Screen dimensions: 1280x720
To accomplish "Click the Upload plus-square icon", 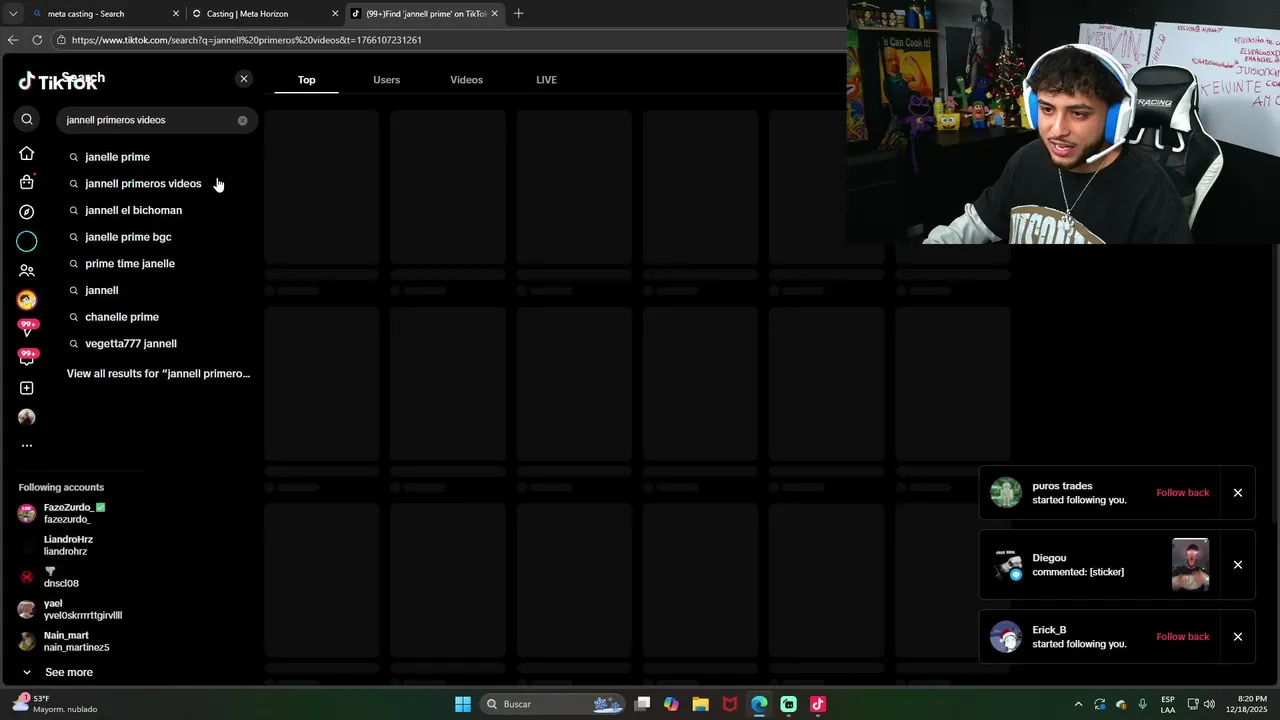I will click(x=27, y=388).
